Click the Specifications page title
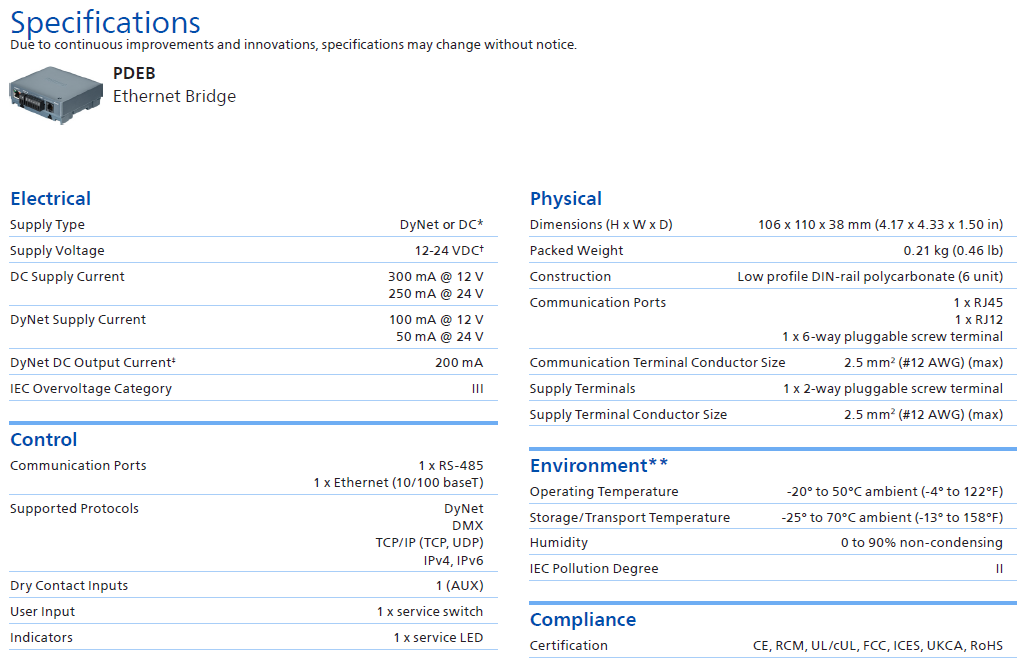This screenshot has width=1024, height=661. coord(105,22)
